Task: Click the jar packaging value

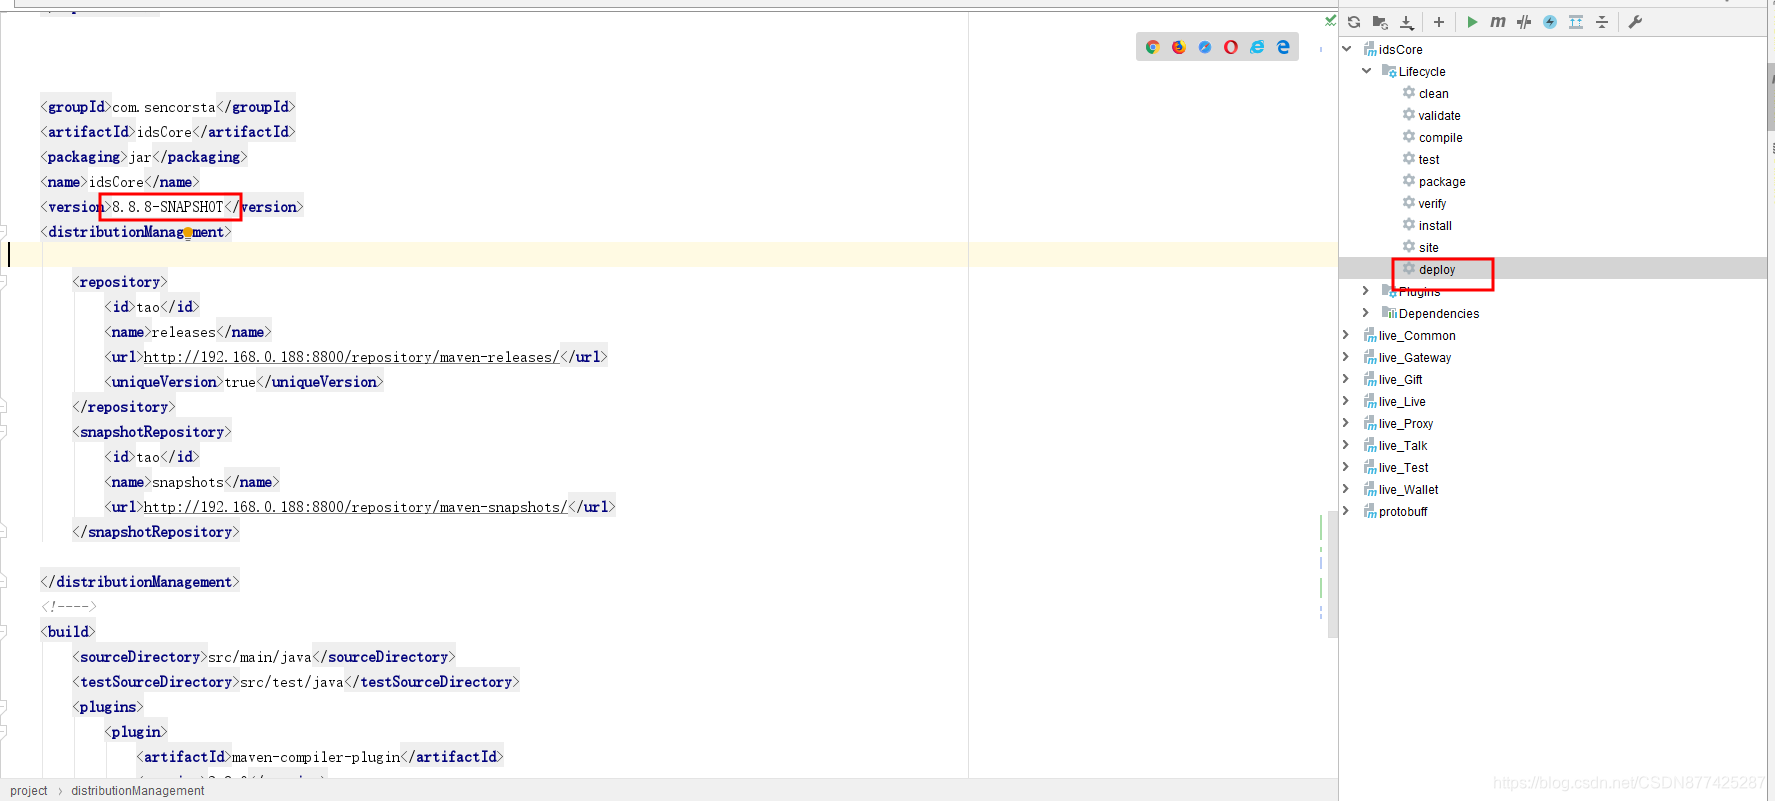Action: tap(140, 157)
